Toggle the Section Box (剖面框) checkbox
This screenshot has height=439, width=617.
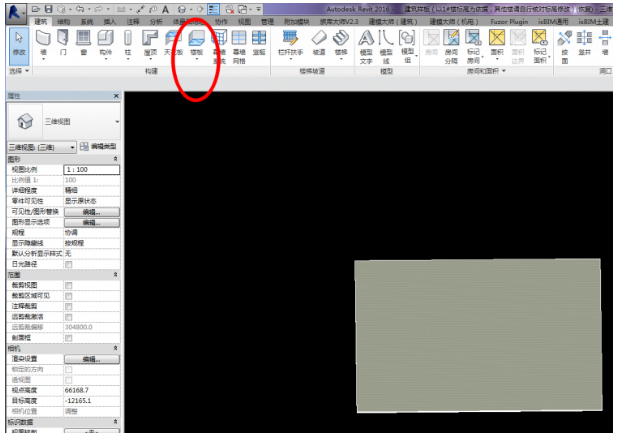69,338
